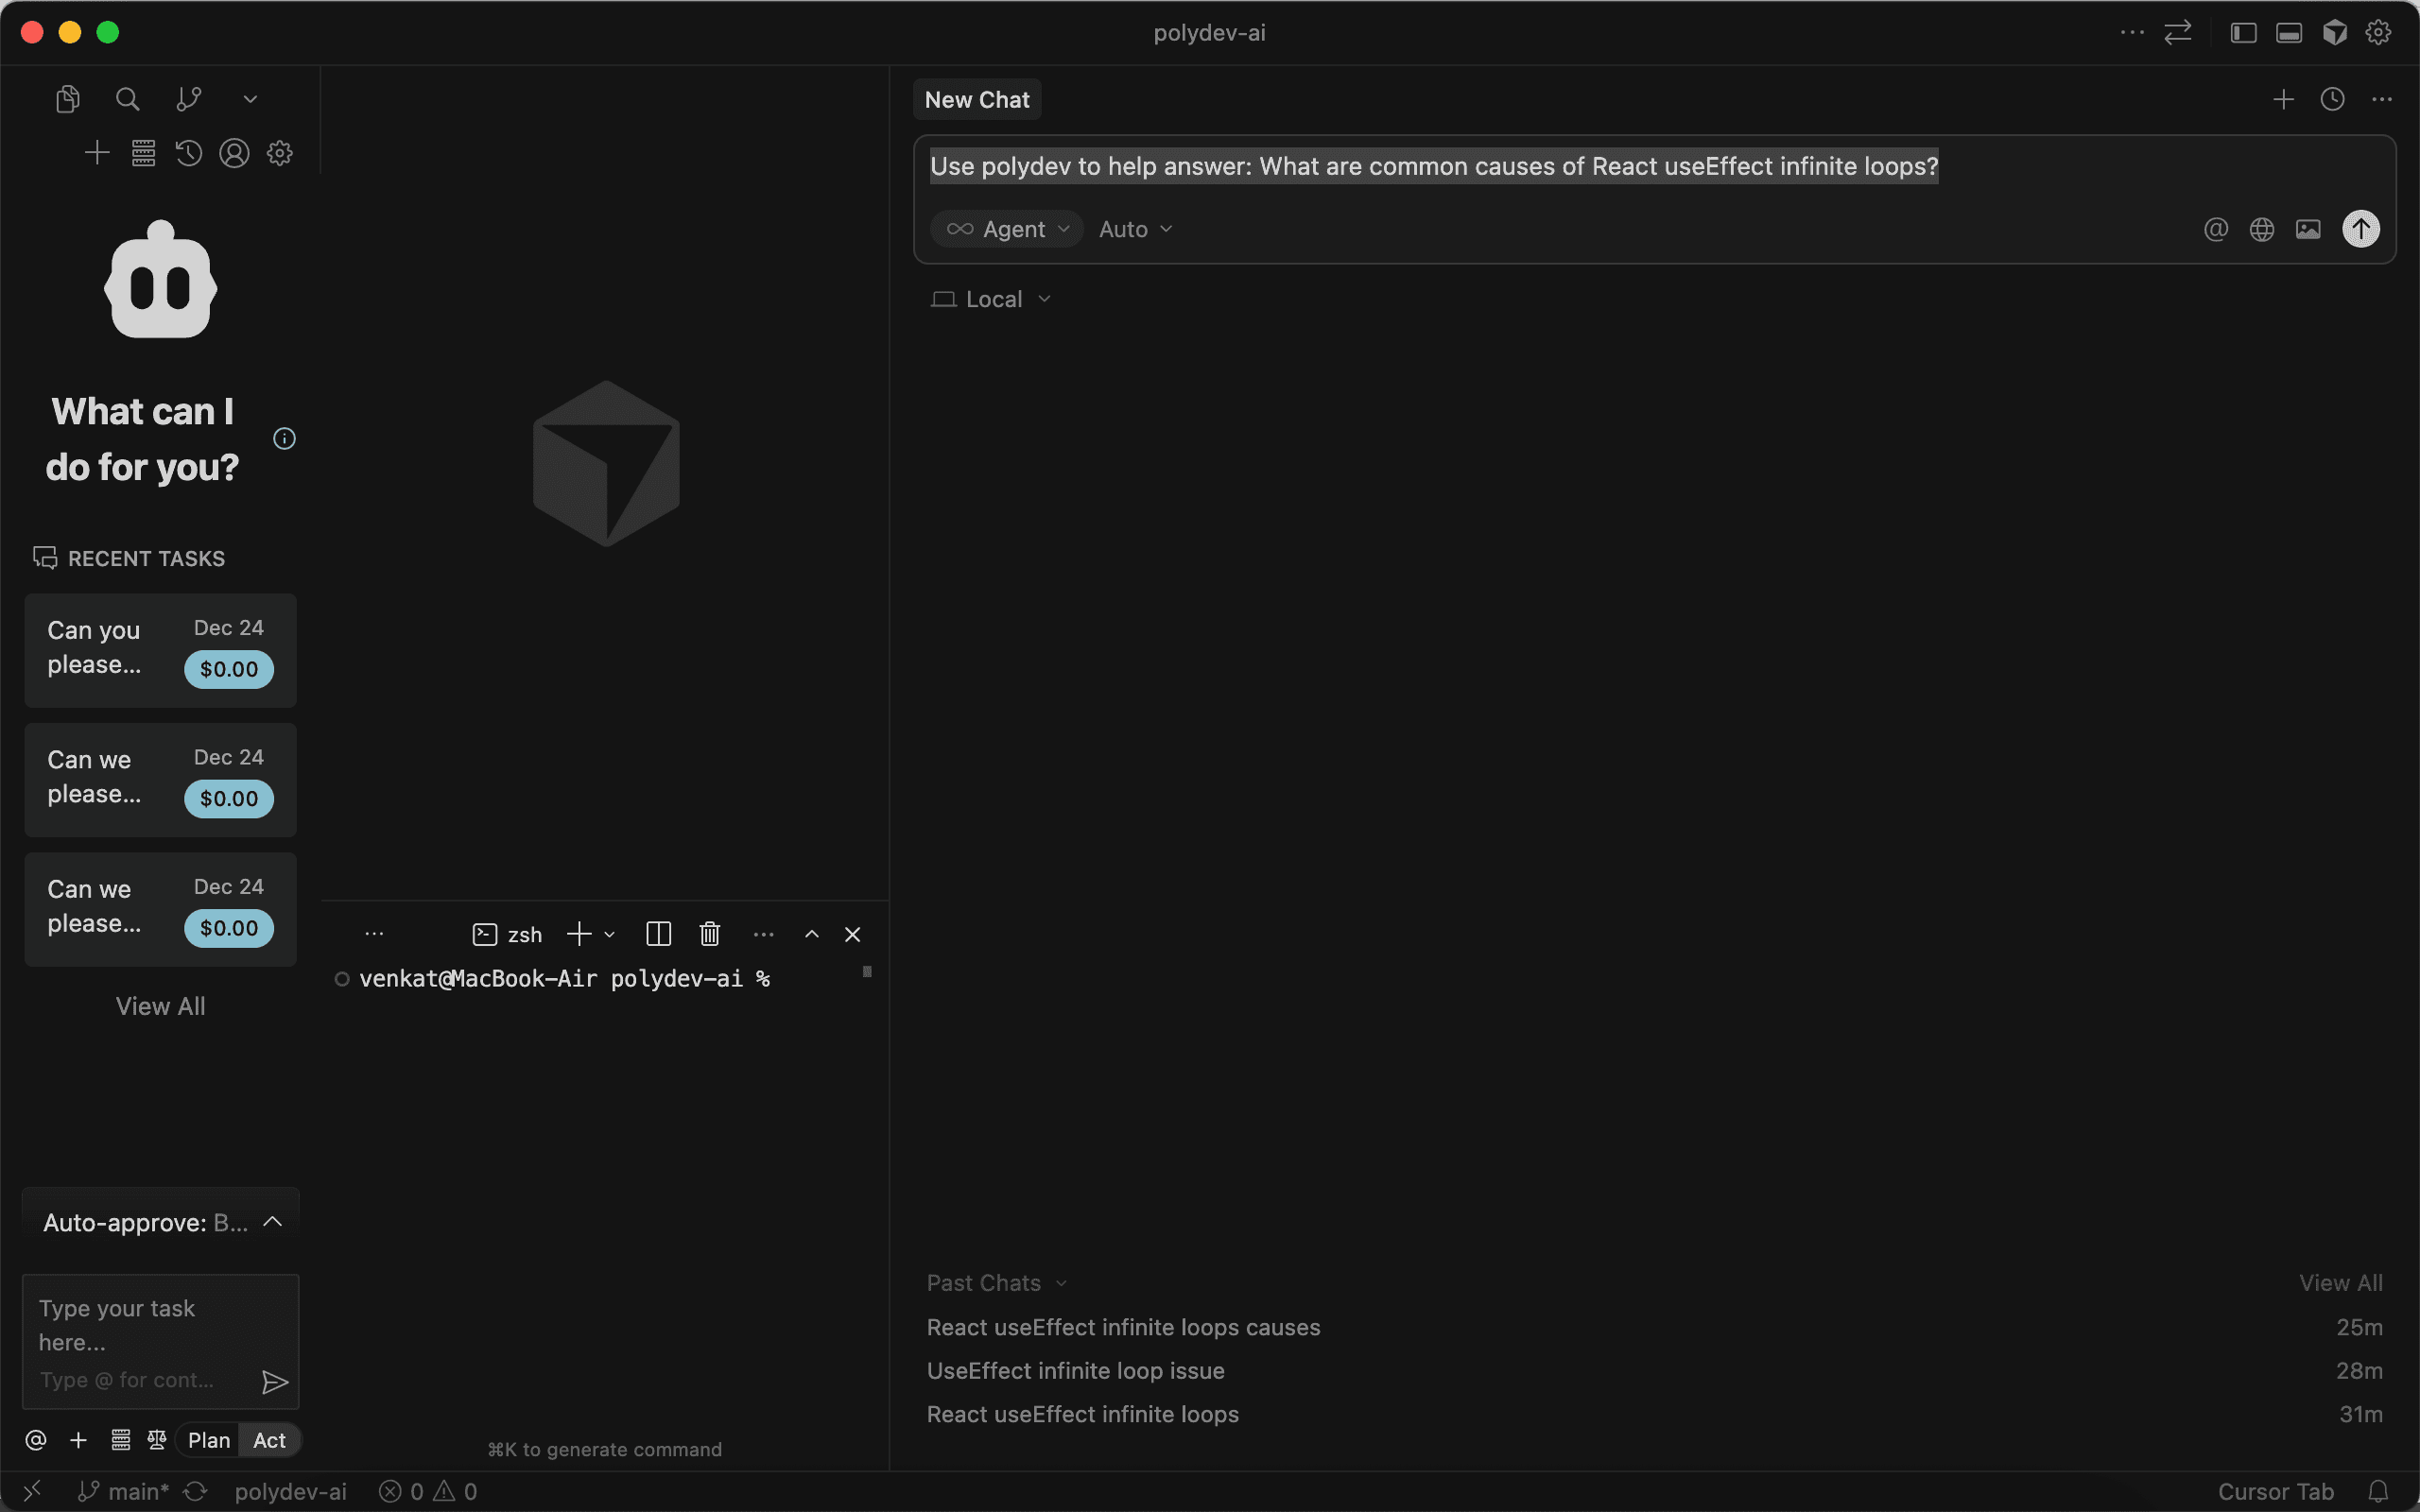Enable web search via the globe icon

[2262, 228]
